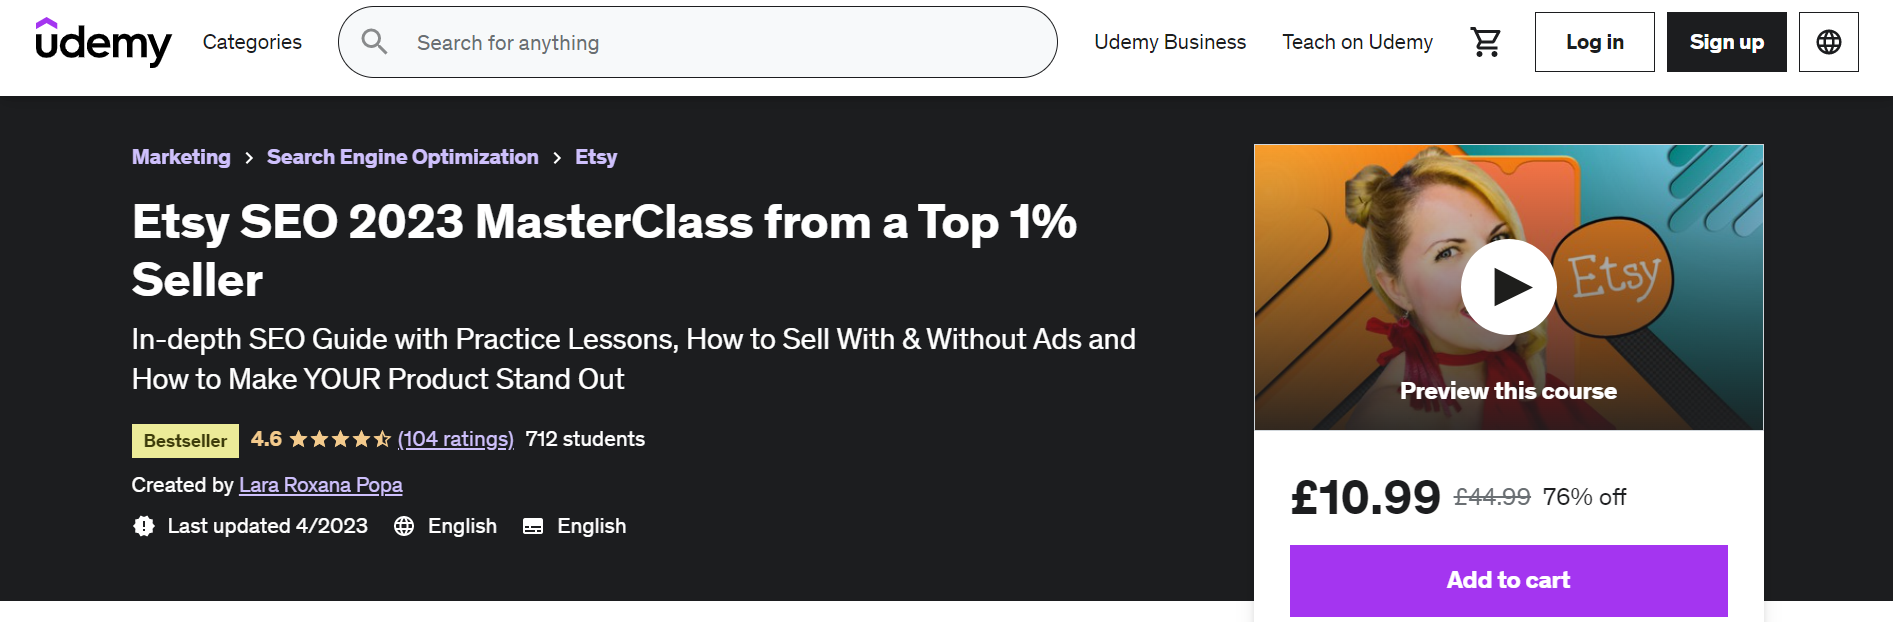The image size is (1893, 622).
Task: View the 104 ratings link
Action: (455, 439)
